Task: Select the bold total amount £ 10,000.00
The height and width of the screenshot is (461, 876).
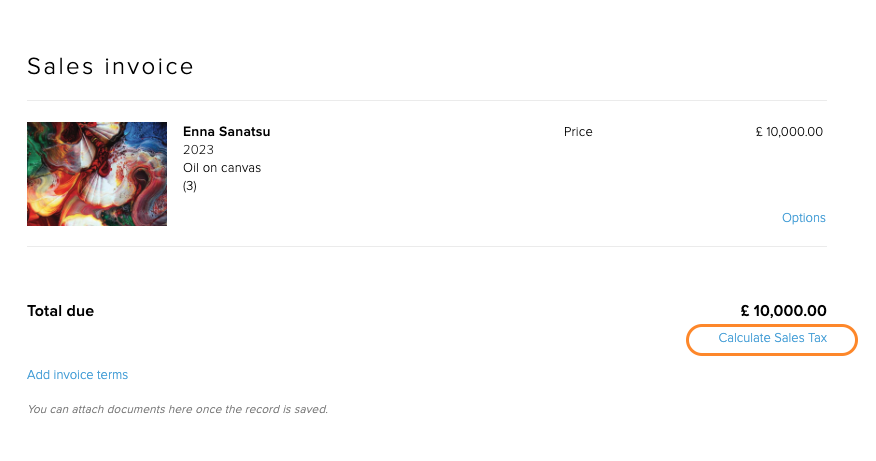Action: [783, 311]
